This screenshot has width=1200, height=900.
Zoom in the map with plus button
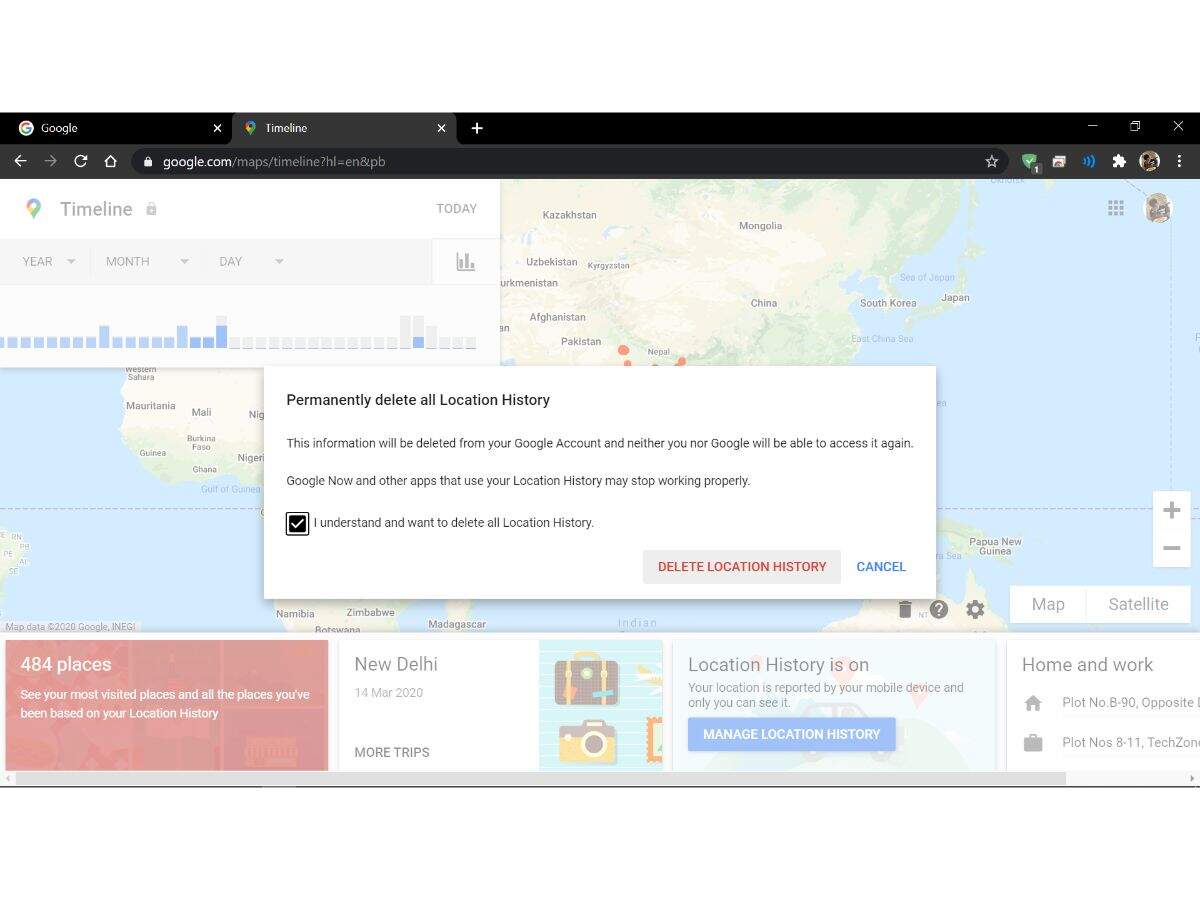[1171, 510]
